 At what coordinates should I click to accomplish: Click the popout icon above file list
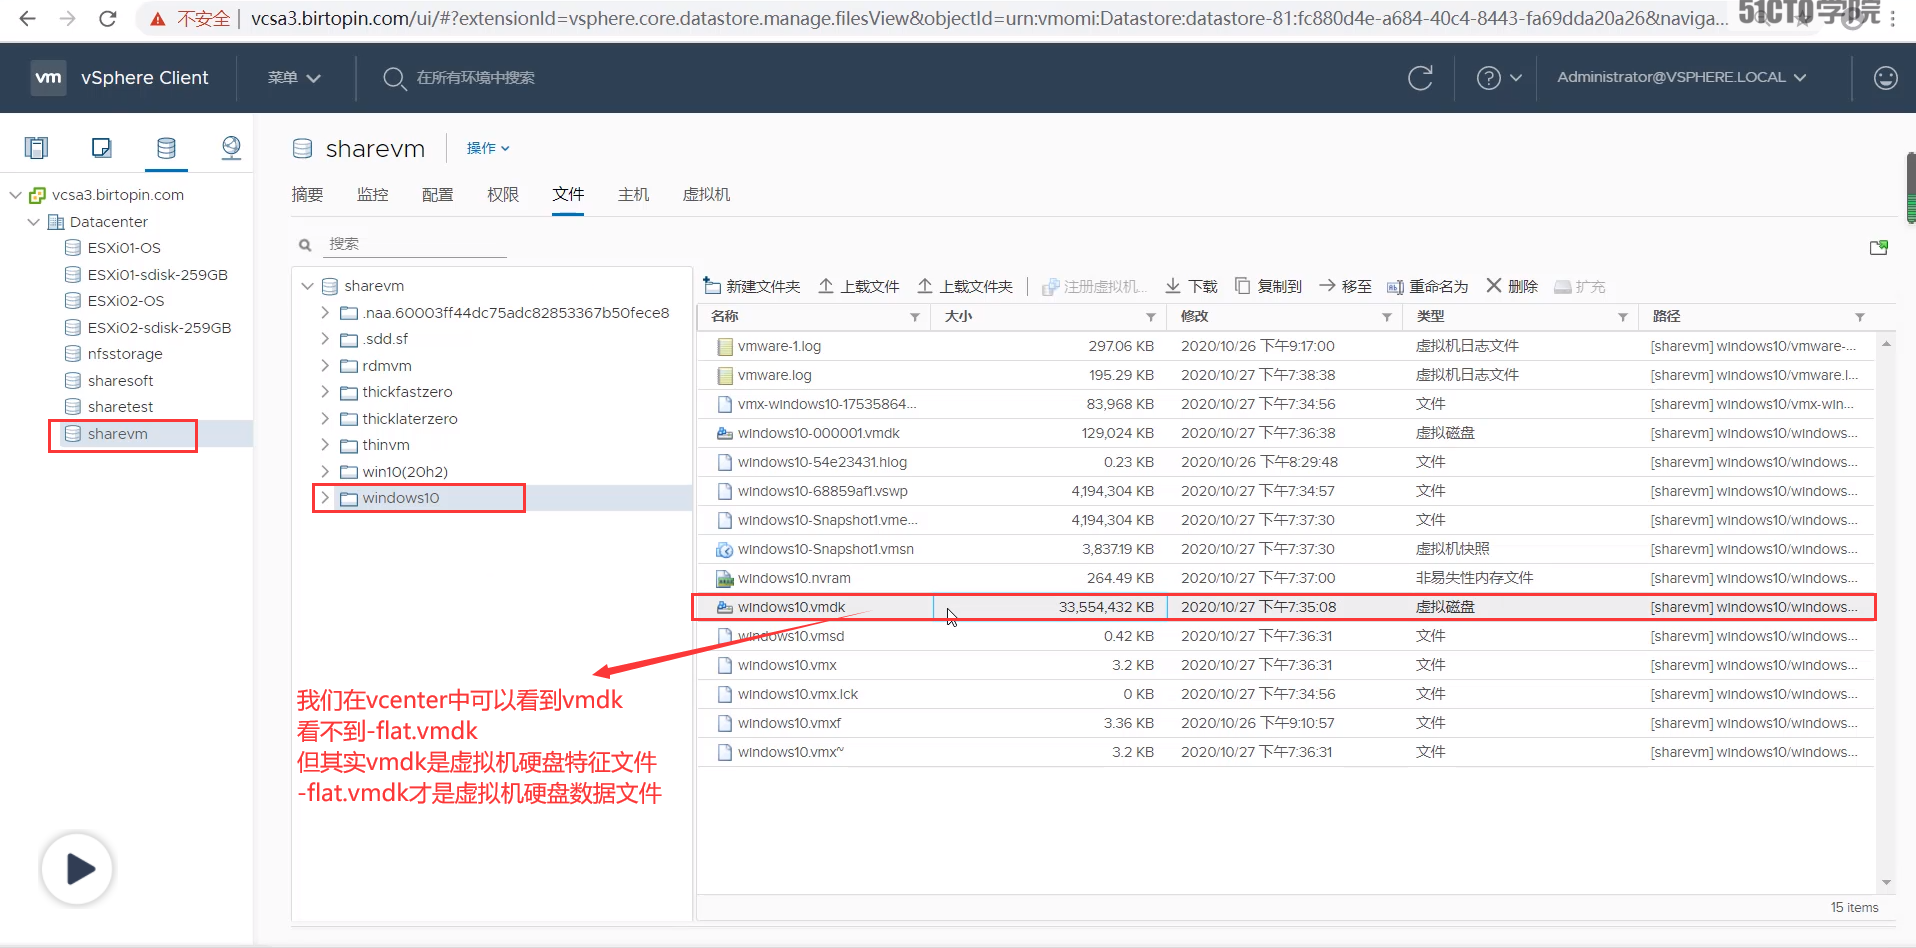pyautogui.click(x=1879, y=247)
